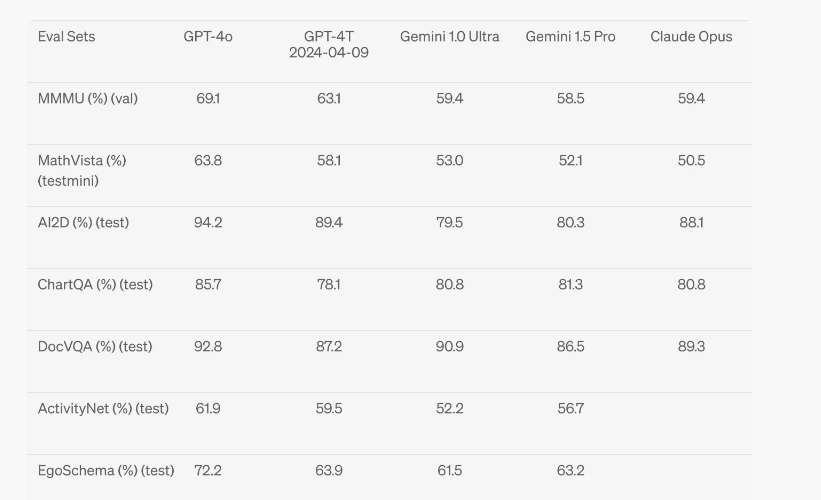Select the Gemini 1.0 Ultra header
Image resolution: width=821 pixels, height=500 pixels.
[x=449, y=37]
